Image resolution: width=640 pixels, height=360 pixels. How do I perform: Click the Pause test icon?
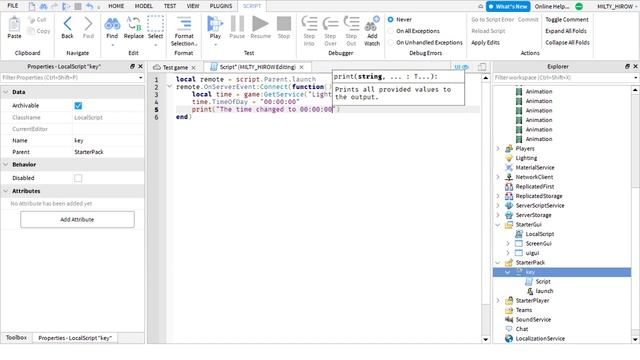237,24
